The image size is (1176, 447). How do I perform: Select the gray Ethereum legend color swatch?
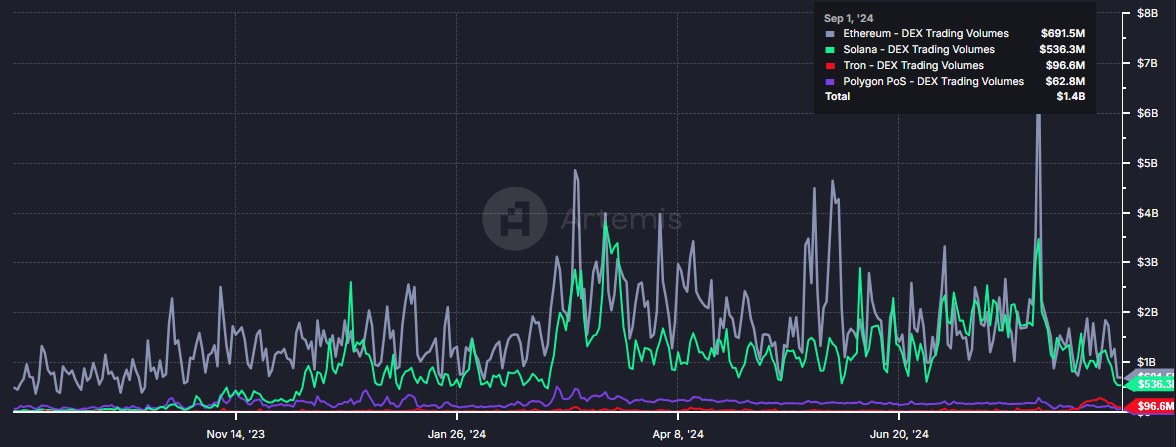828,34
